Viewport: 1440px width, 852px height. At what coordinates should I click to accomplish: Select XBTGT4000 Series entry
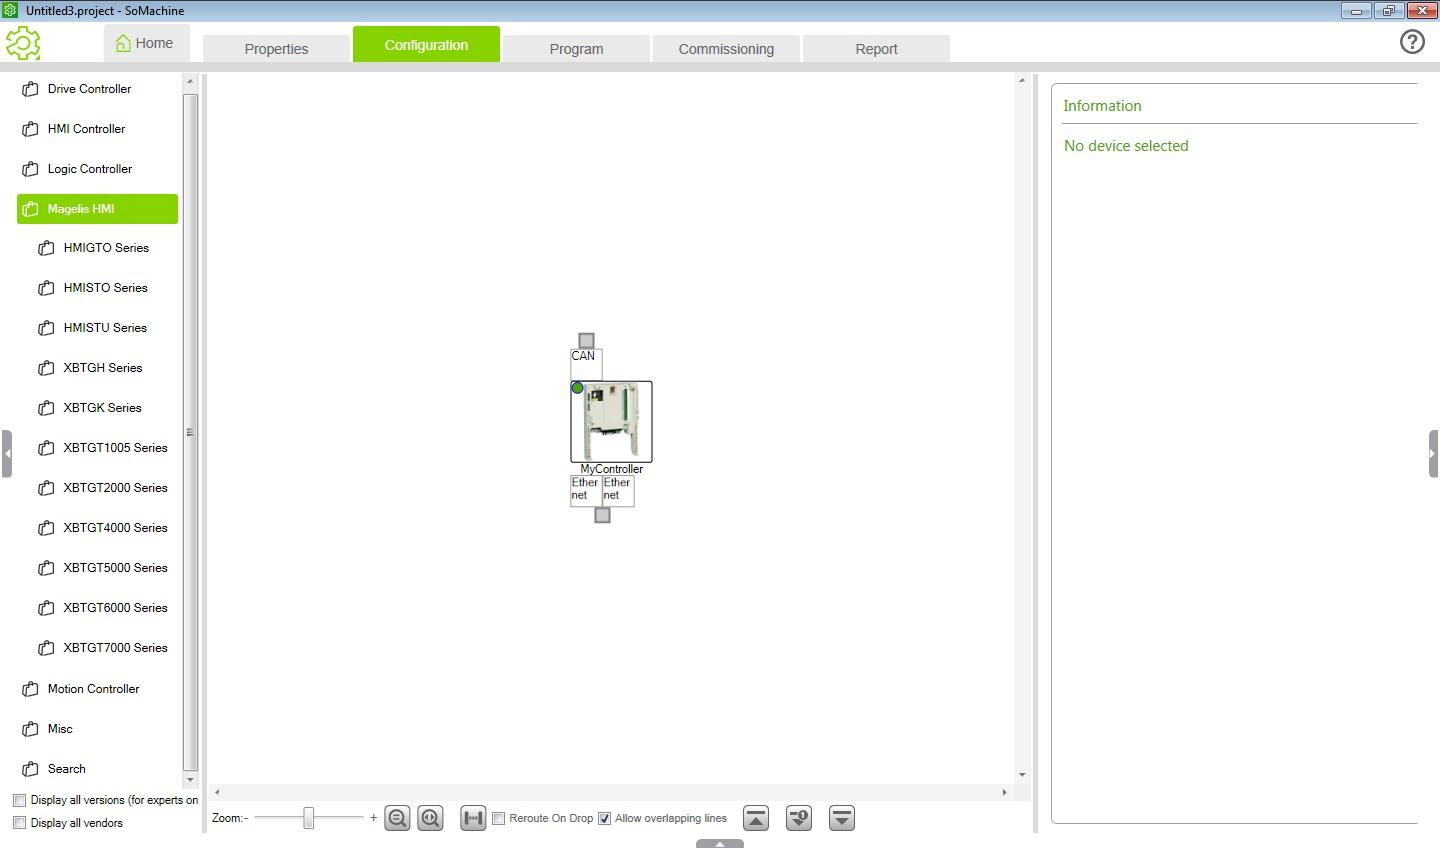(115, 528)
